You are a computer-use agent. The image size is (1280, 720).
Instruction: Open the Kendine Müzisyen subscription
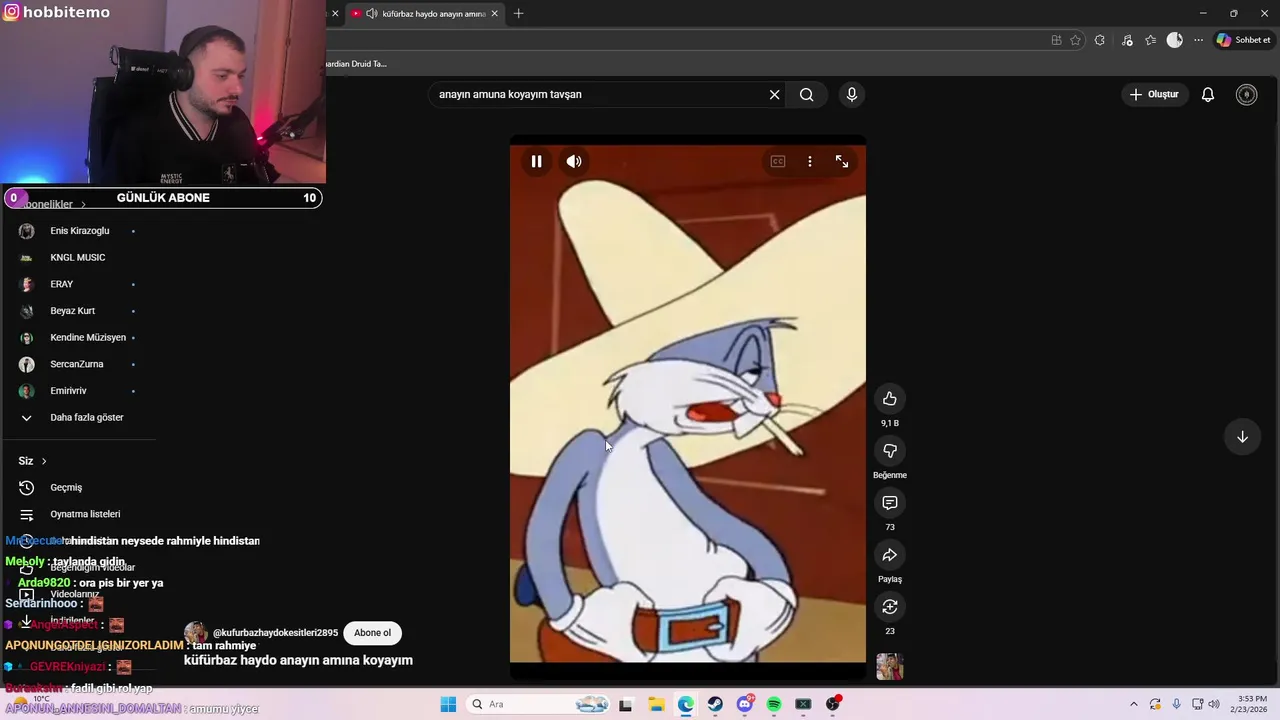tap(88, 338)
